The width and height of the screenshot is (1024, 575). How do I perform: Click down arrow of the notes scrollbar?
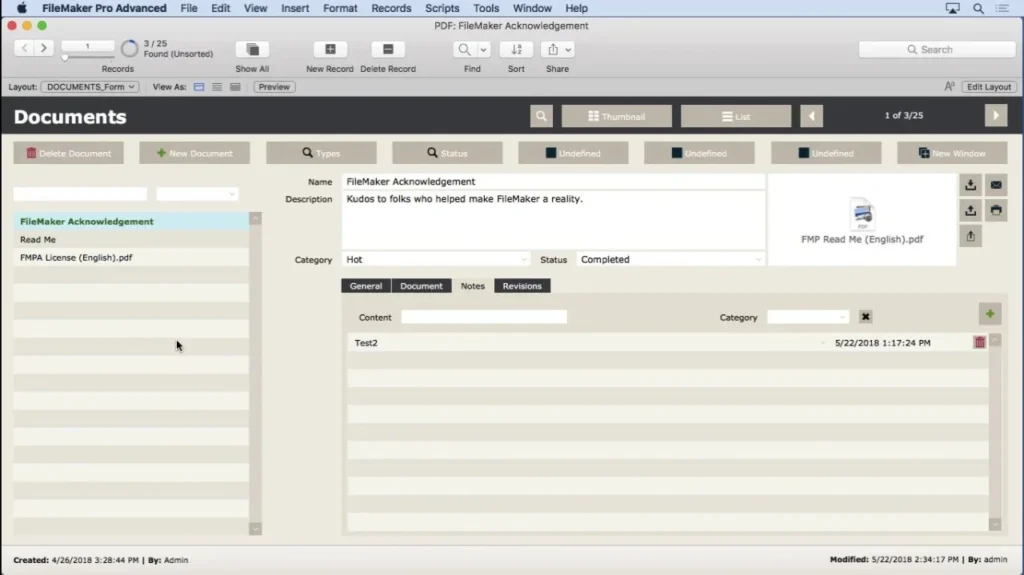[x=995, y=524]
